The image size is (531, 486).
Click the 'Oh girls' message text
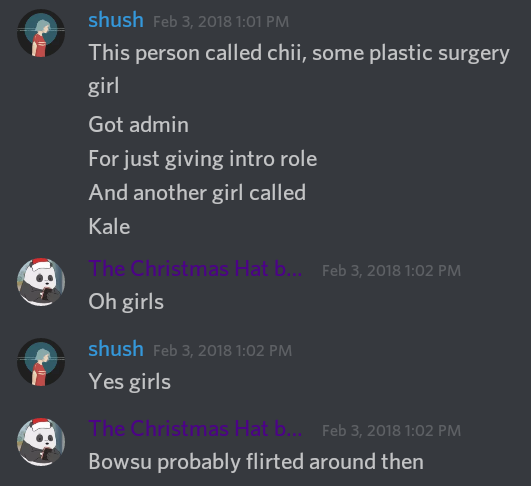click(x=126, y=302)
